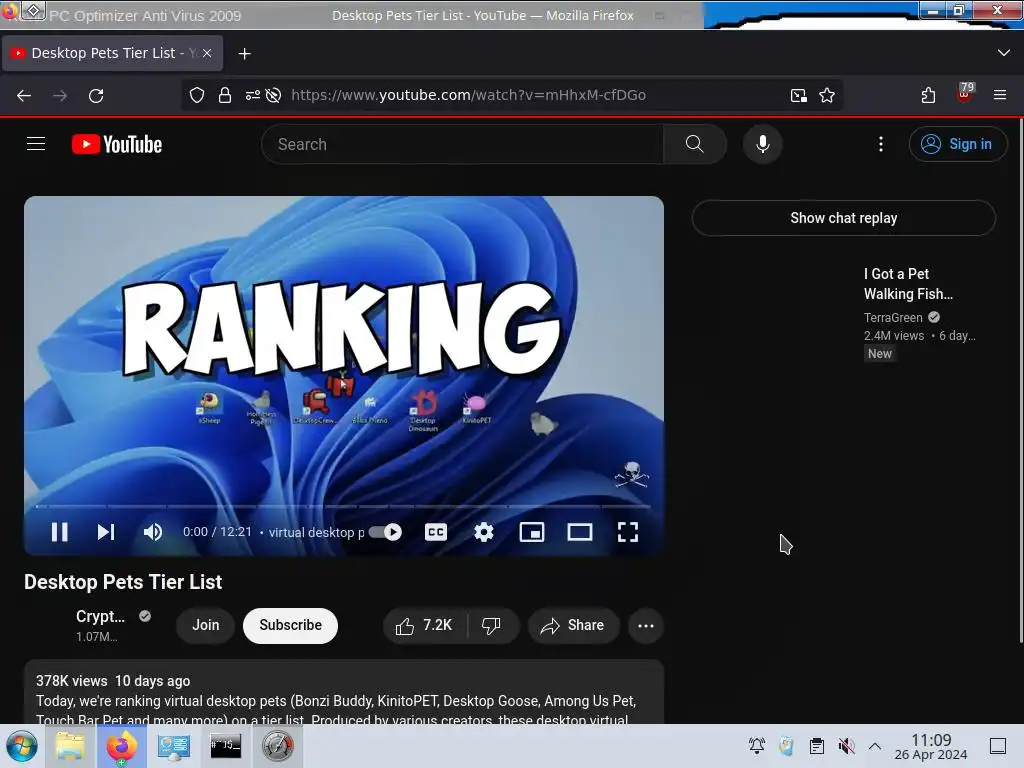Click the virtual desktop chapter title
Image resolution: width=1024 pixels, height=768 pixels.
tap(316, 532)
